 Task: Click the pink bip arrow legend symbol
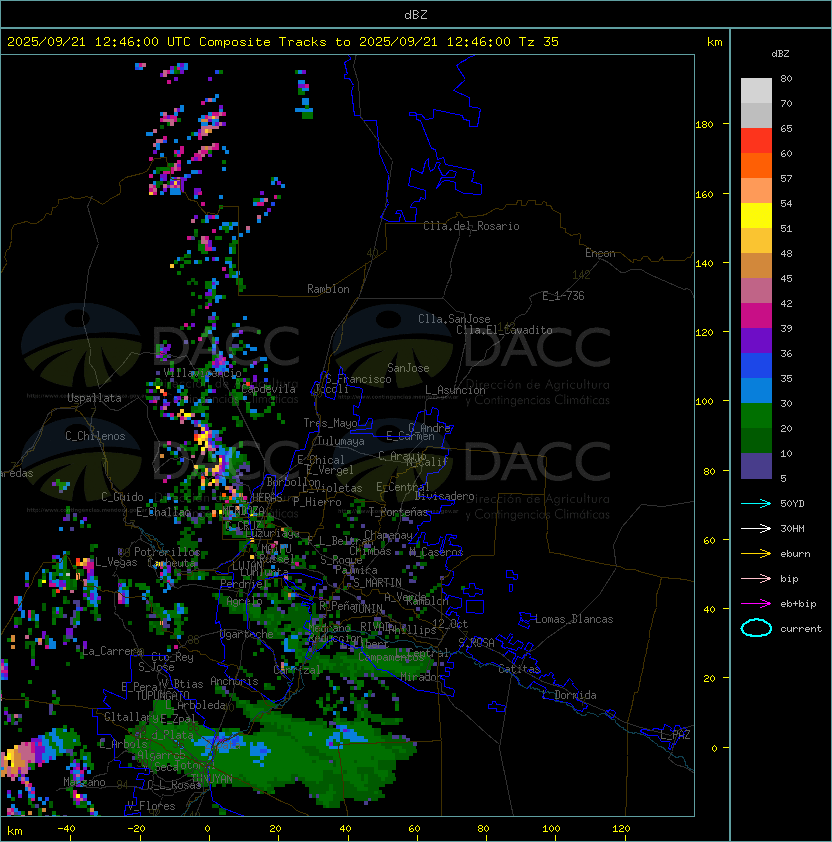tap(756, 578)
